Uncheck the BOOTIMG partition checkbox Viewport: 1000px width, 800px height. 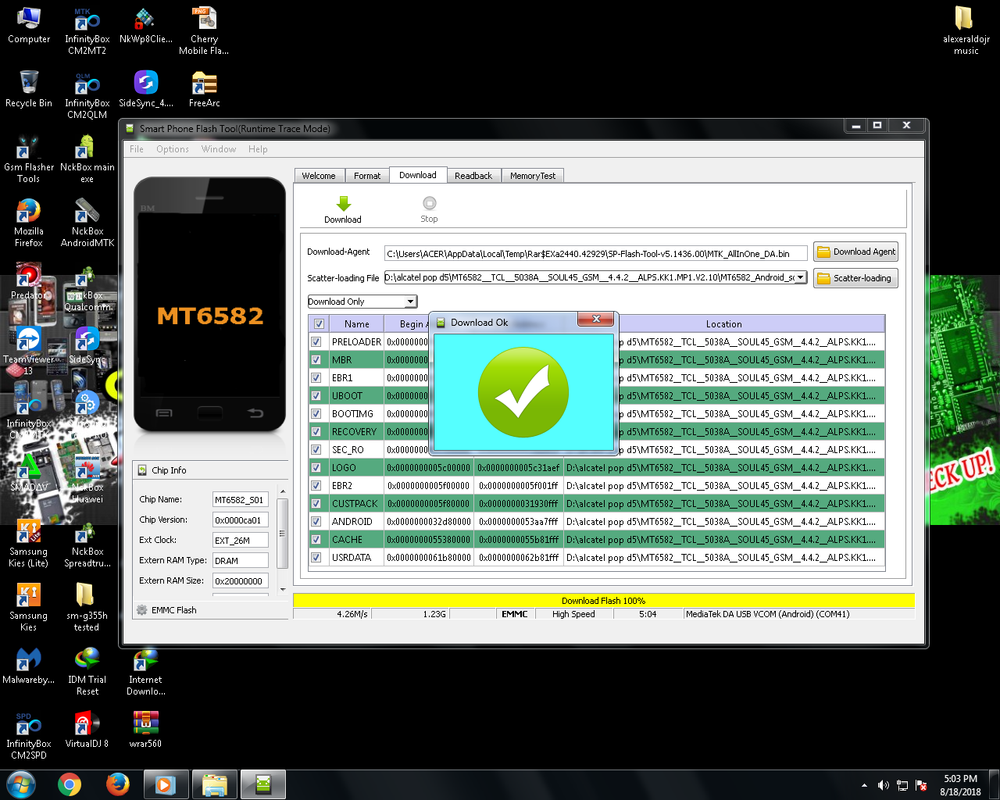coord(316,413)
